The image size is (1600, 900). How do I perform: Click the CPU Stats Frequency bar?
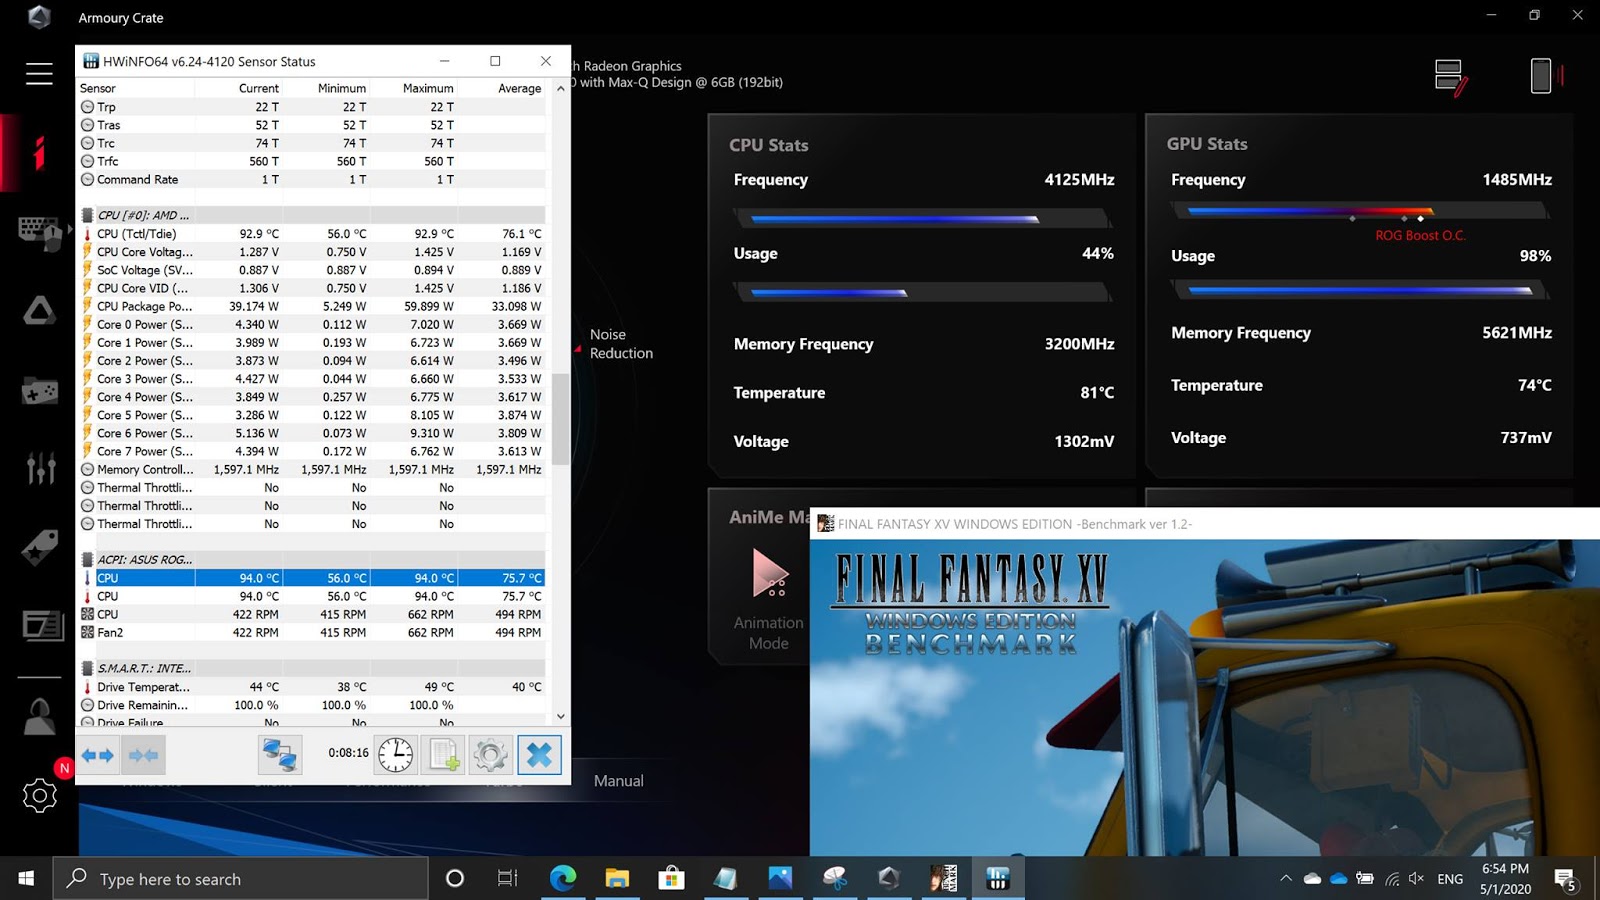pyautogui.click(x=923, y=218)
